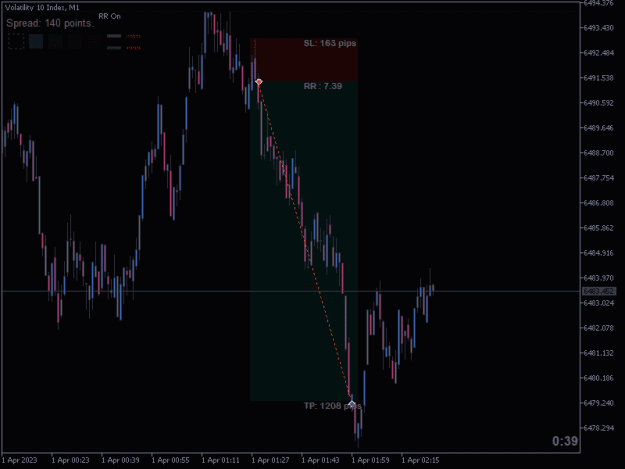Select the red dotted rectangle tool

point(94,41)
